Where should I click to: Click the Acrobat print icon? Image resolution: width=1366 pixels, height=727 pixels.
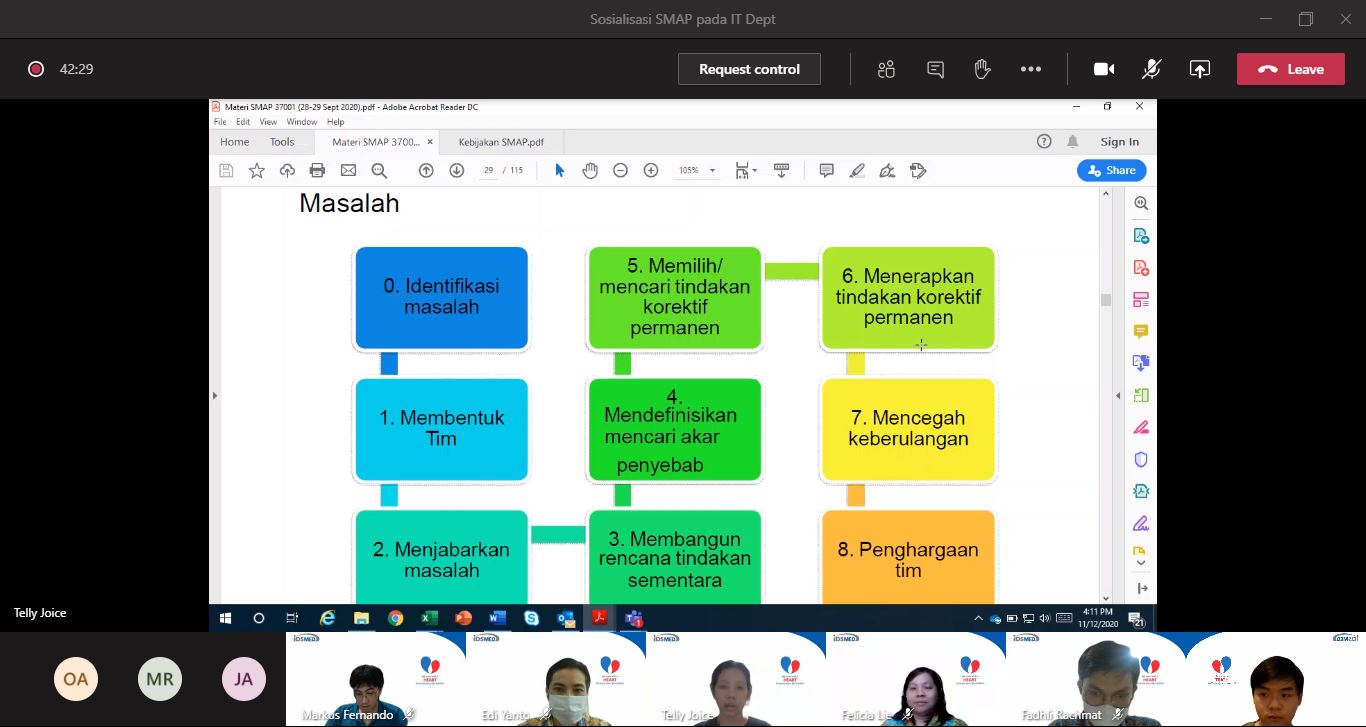tap(317, 171)
